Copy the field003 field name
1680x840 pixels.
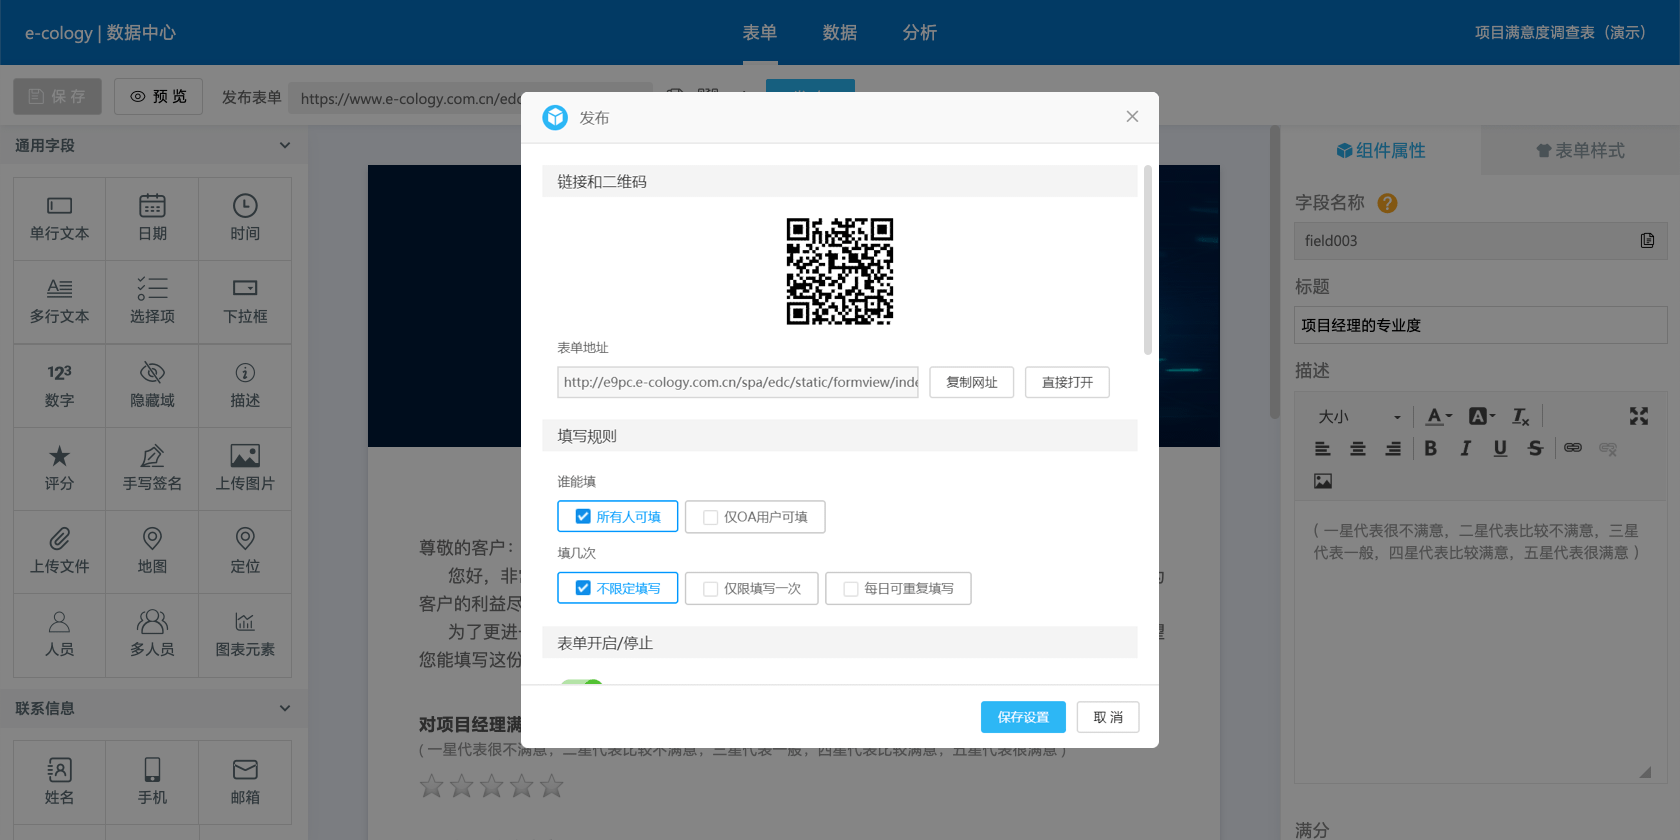pos(1647,241)
